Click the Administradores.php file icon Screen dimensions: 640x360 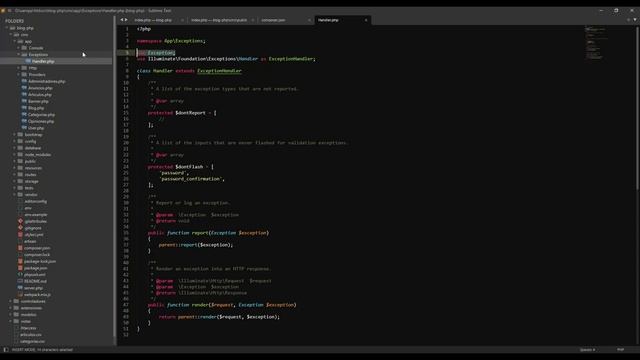tap(24, 81)
